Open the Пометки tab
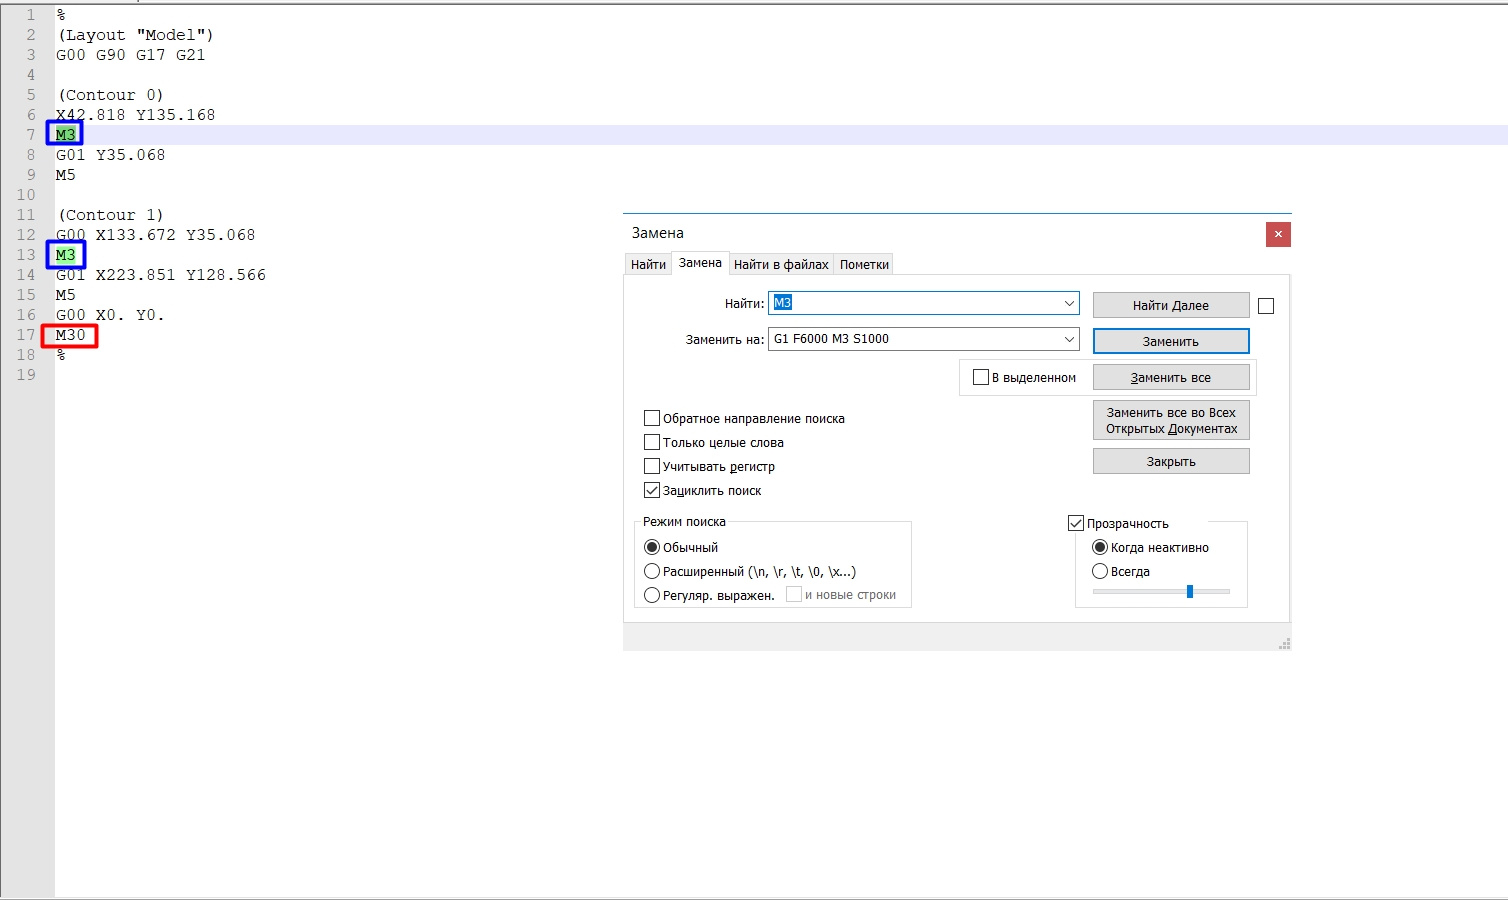Image resolution: width=1508 pixels, height=900 pixels. (864, 264)
